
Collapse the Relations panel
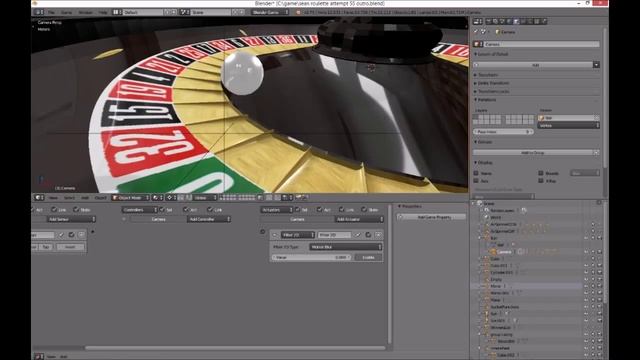tap(485, 100)
